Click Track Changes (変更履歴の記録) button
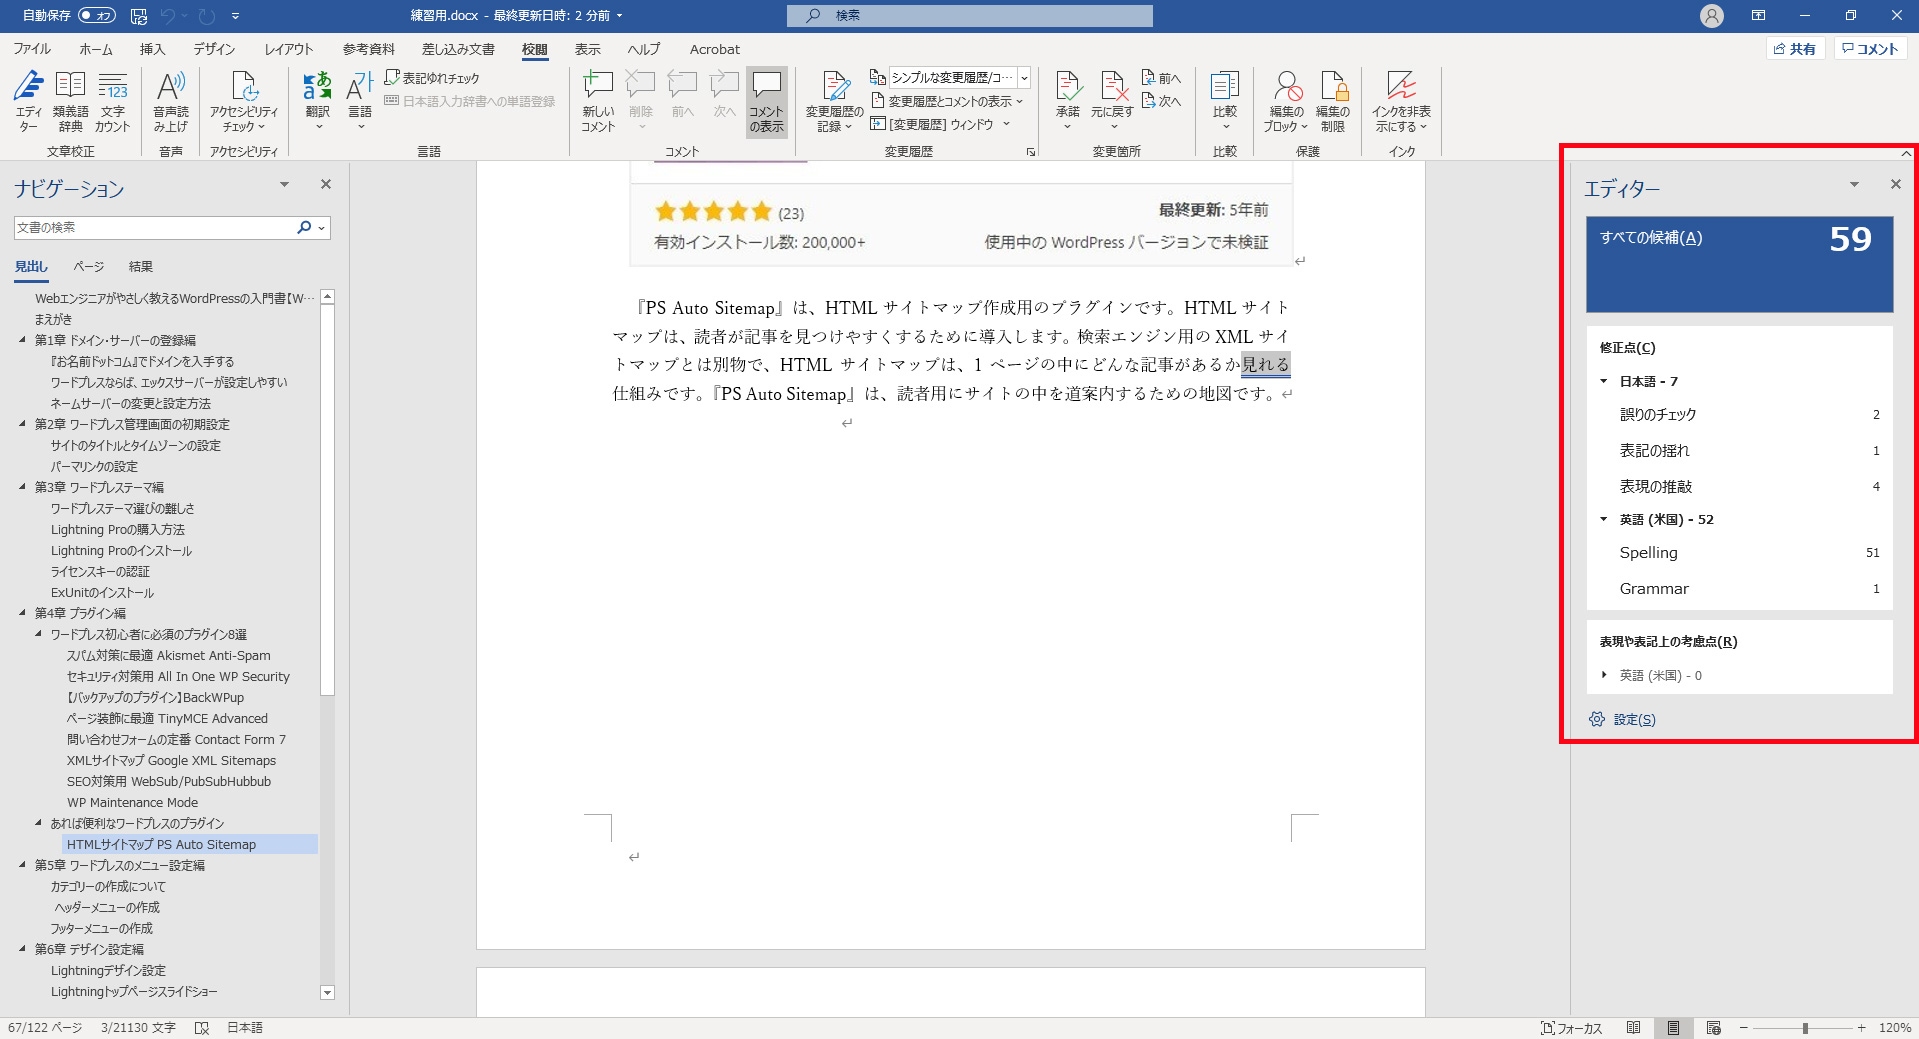This screenshot has height=1039, width=1919. tap(834, 101)
